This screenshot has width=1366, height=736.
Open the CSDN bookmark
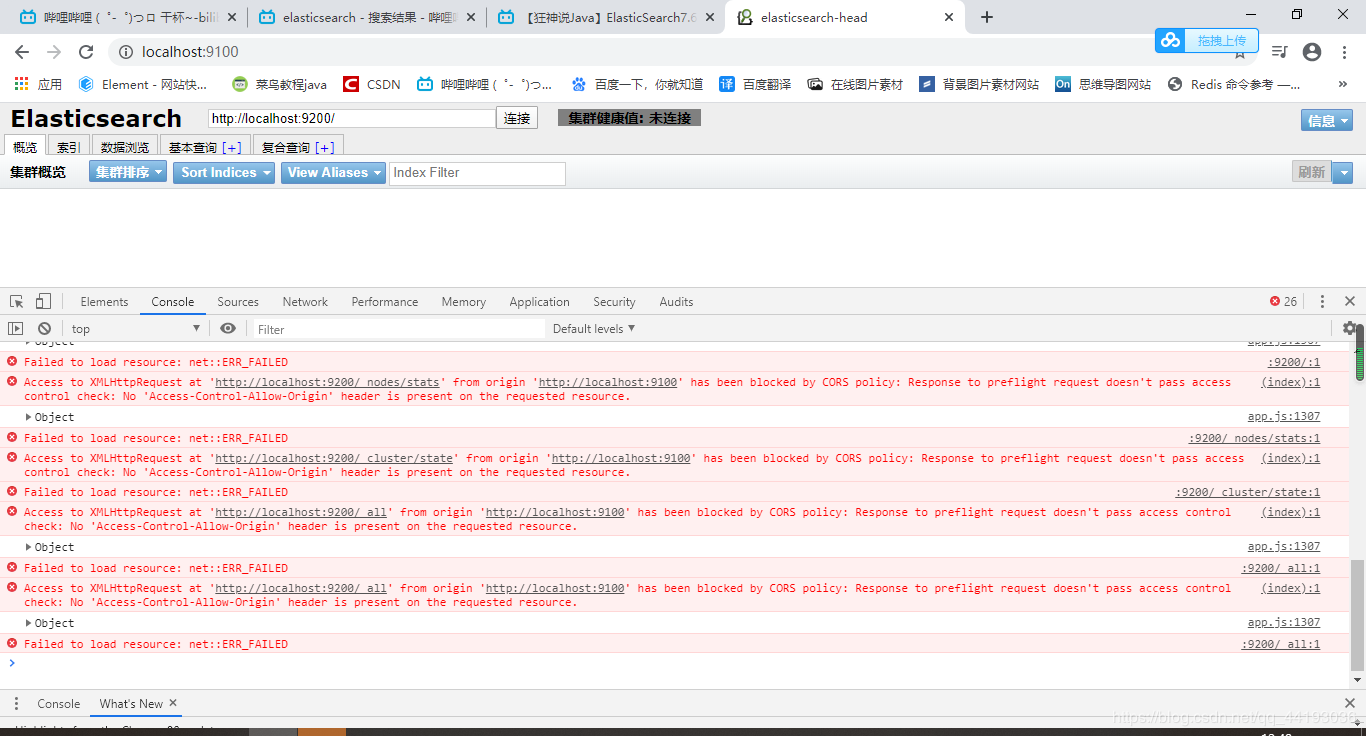coord(372,85)
